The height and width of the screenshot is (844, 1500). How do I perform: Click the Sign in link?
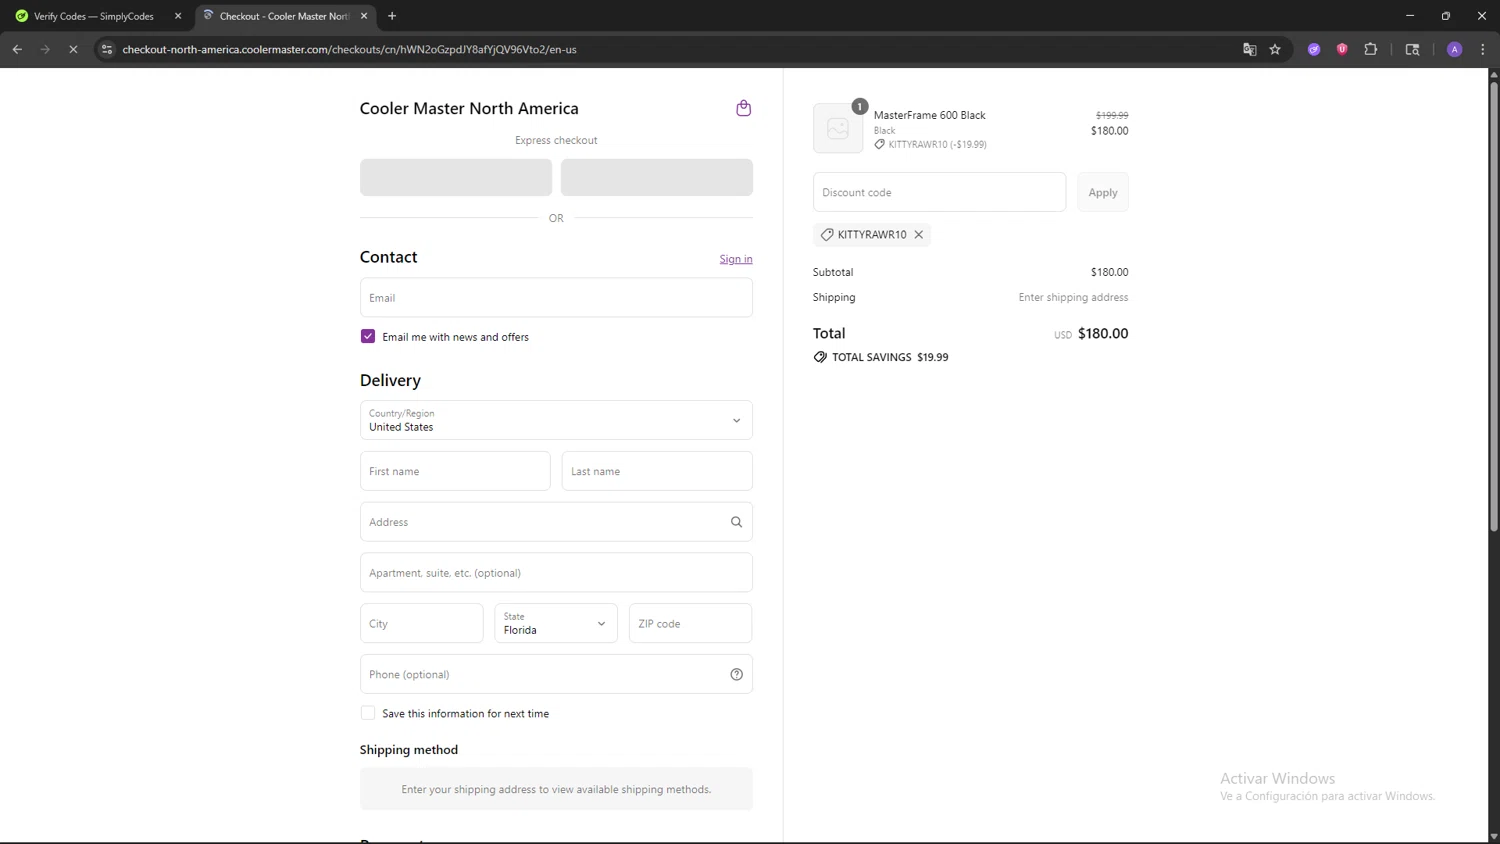tap(736, 259)
